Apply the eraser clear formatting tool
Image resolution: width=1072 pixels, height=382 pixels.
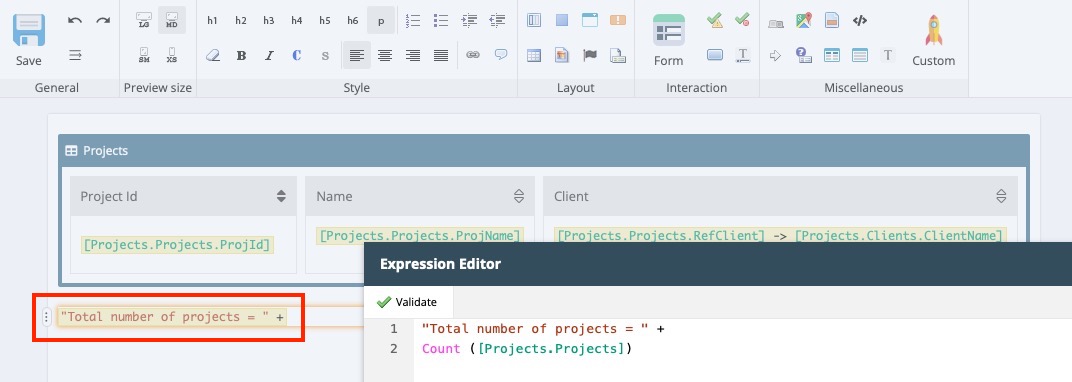coord(213,55)
